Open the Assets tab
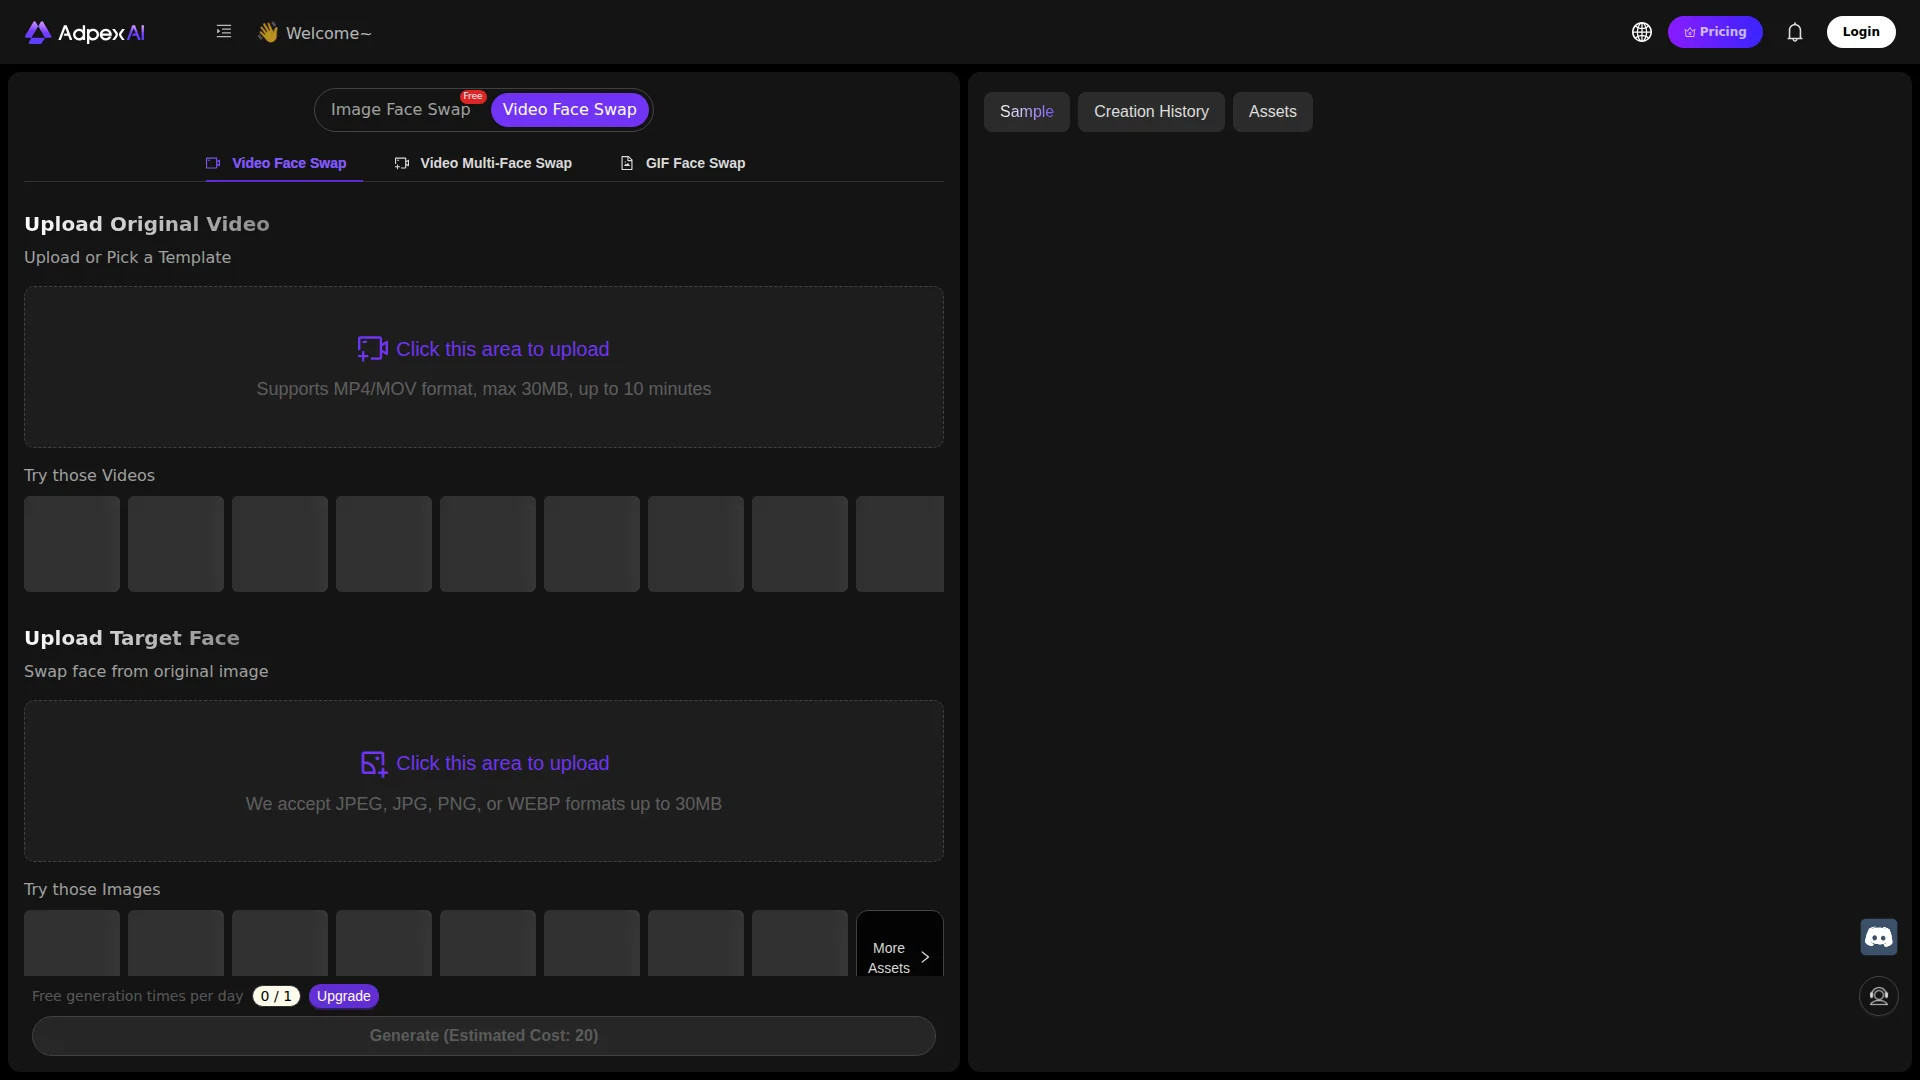The width and height of the screenshot is (1920, 1080). coord(1272,112)
